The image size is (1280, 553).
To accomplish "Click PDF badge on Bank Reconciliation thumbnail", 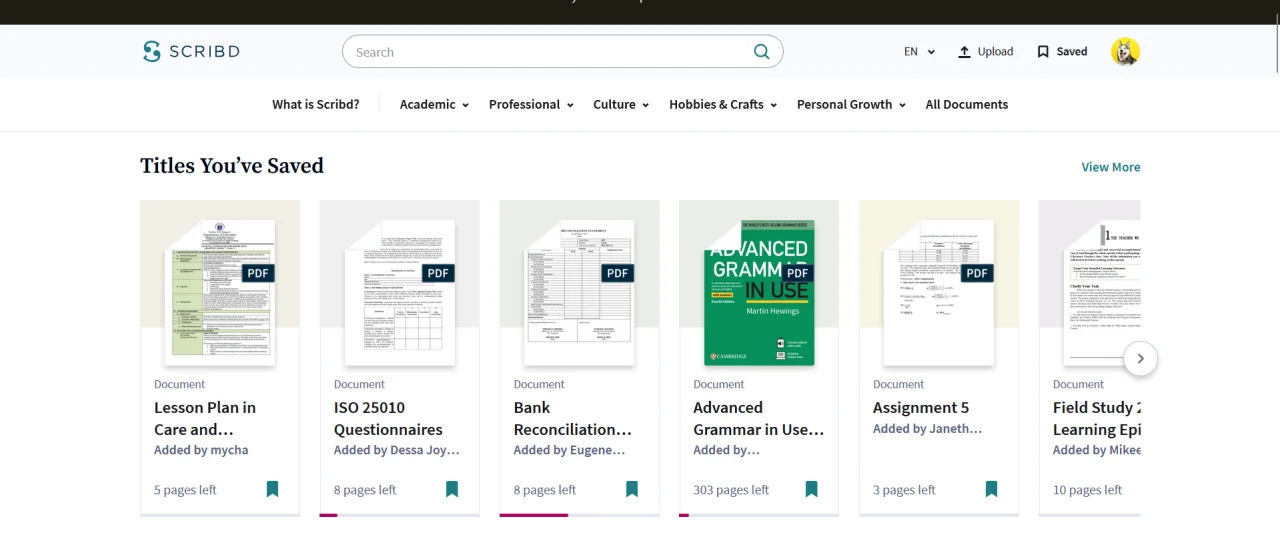I will coord(618,273).
